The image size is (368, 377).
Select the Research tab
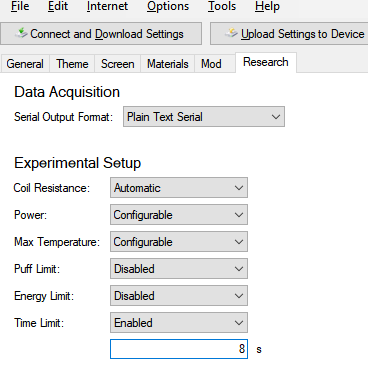pyautogui.click(x=266, y=62)
